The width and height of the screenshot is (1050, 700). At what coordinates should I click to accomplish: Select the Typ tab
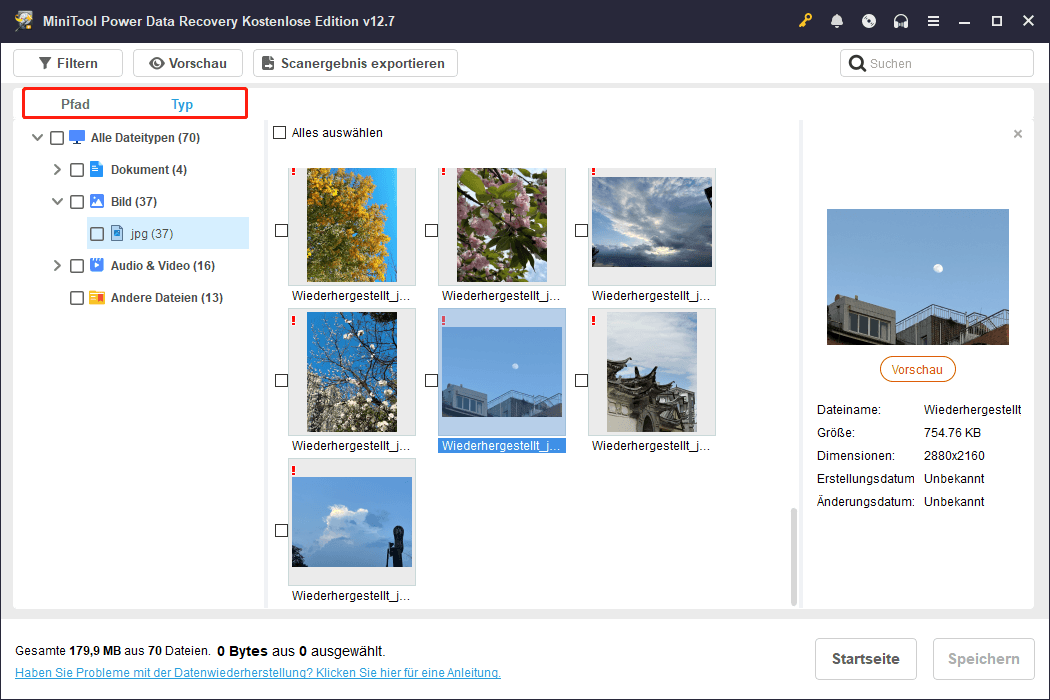click(182, 104)
